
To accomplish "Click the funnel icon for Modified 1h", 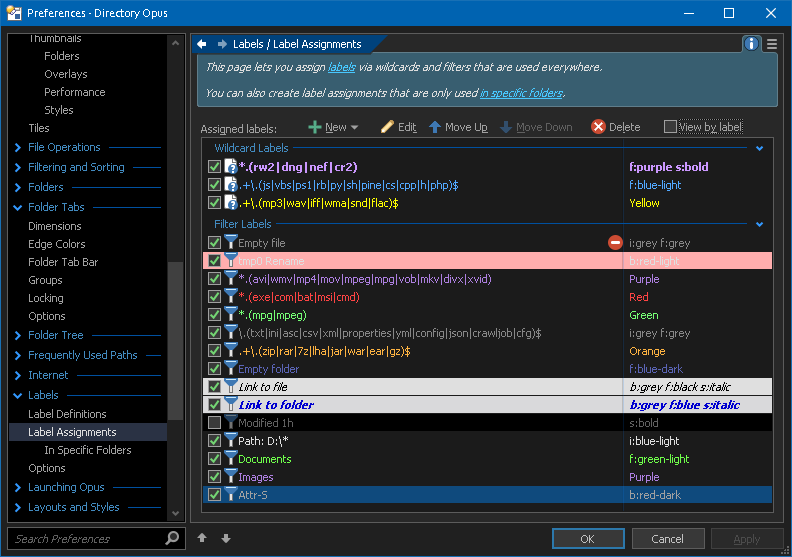I will click(x=230, y=422).
